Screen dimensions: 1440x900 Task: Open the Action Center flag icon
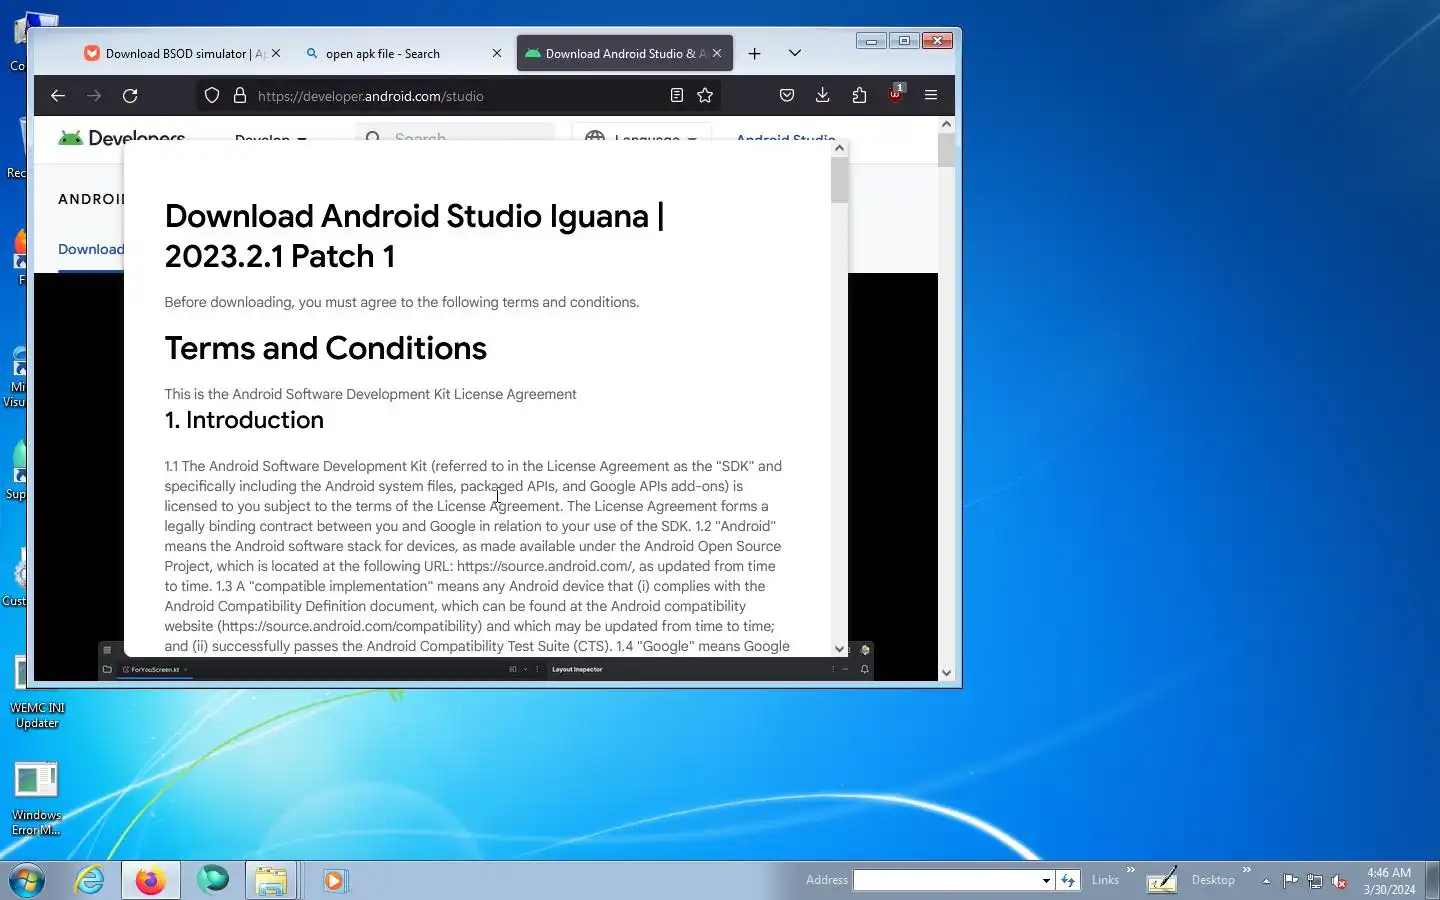pyautogui.click(x=1291, y=881)
